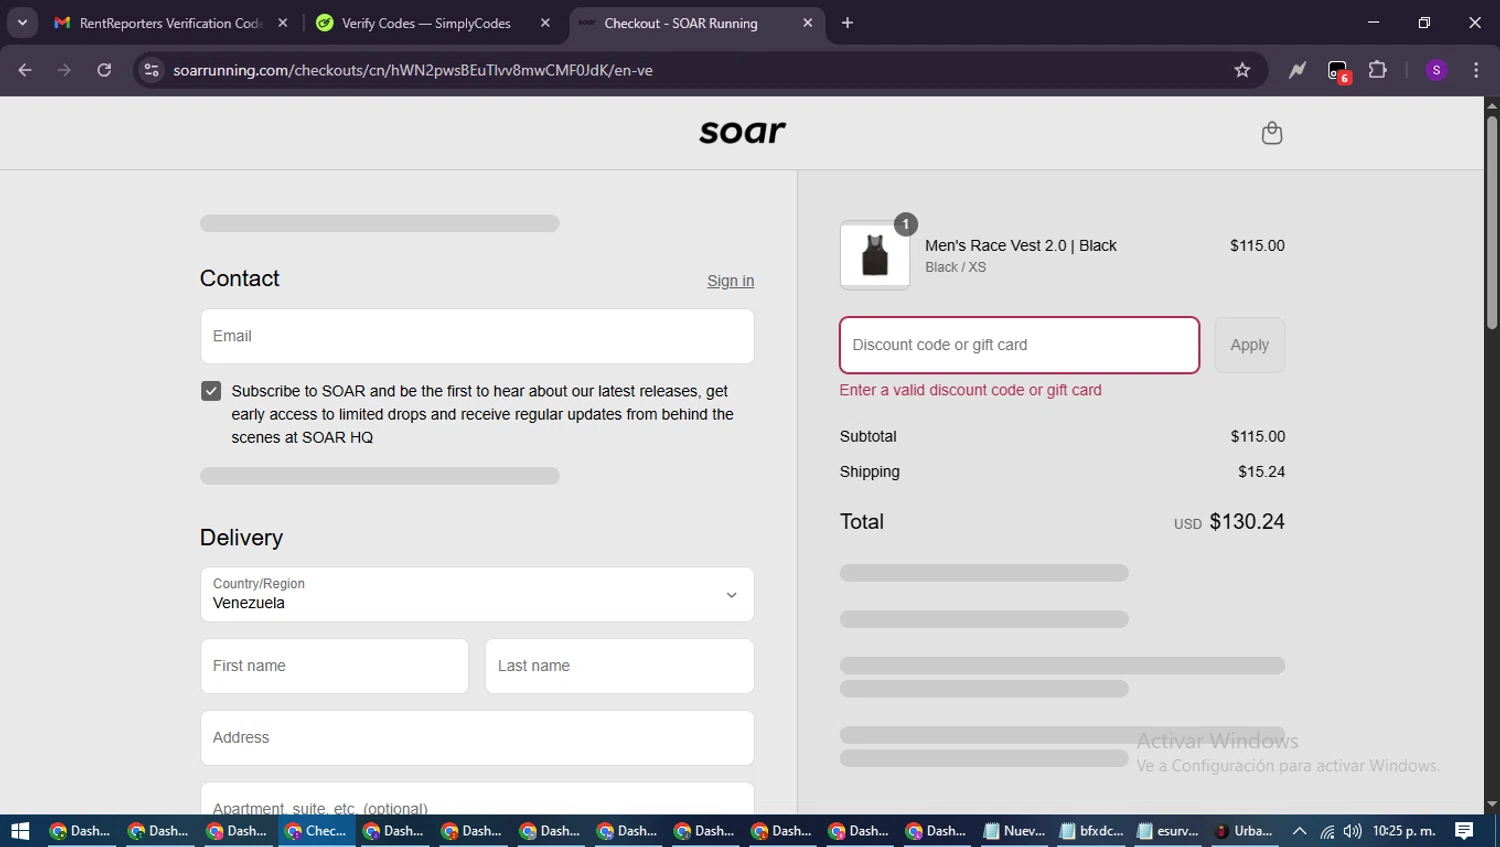The height and width of the screenshot is (847, 1500).
Task: Click the Delivery section heading
Action: [x=241, y=538]
